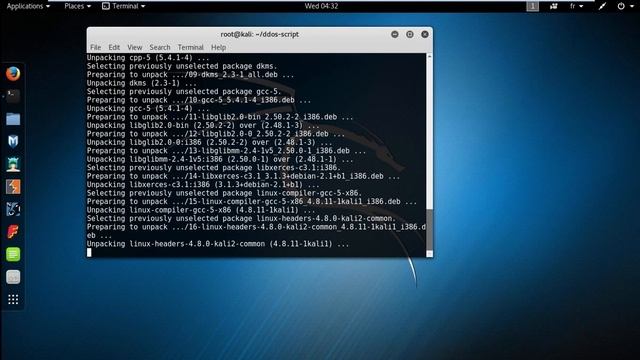This screenshot has width=640, height=360.
Task: Click 'Unpacking linux-headers-4.8.0-kali2-common' line
Action: click(218, 244)
